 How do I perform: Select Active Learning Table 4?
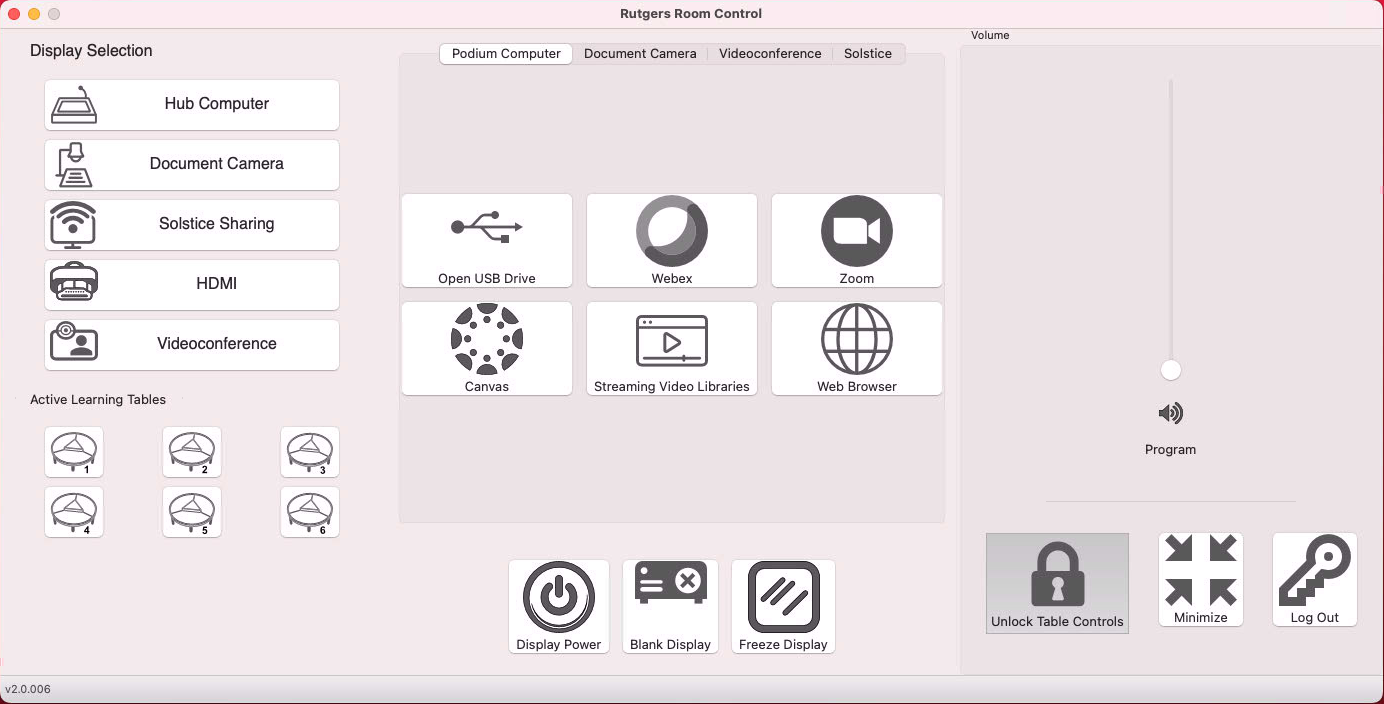coord(74,512)
